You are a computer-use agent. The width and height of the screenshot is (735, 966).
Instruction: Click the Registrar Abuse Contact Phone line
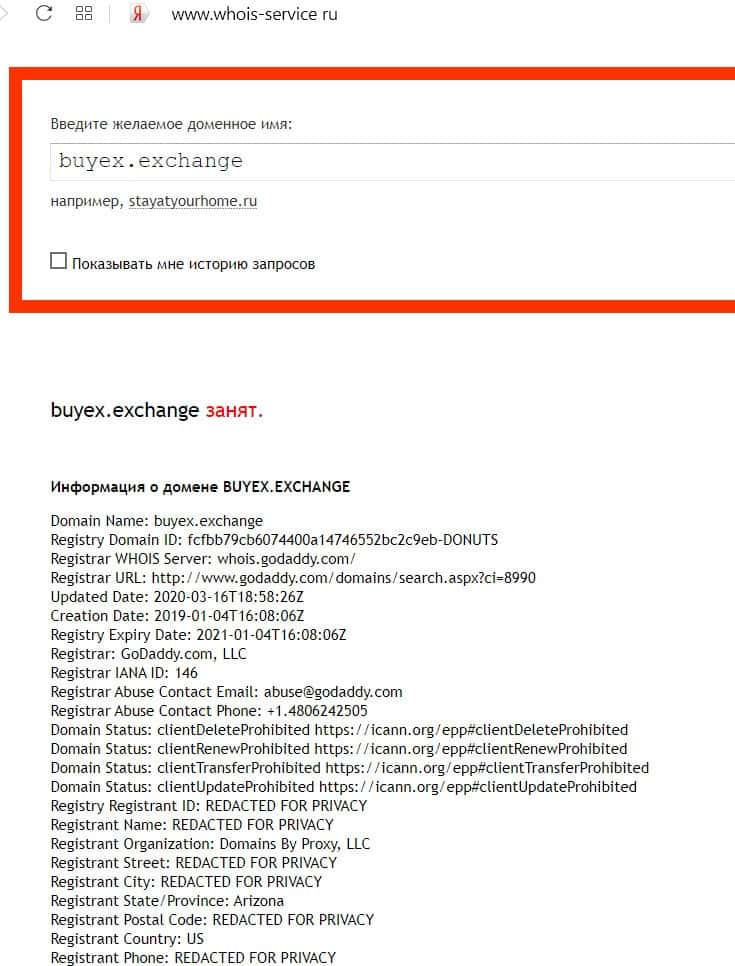click(209, 712)
